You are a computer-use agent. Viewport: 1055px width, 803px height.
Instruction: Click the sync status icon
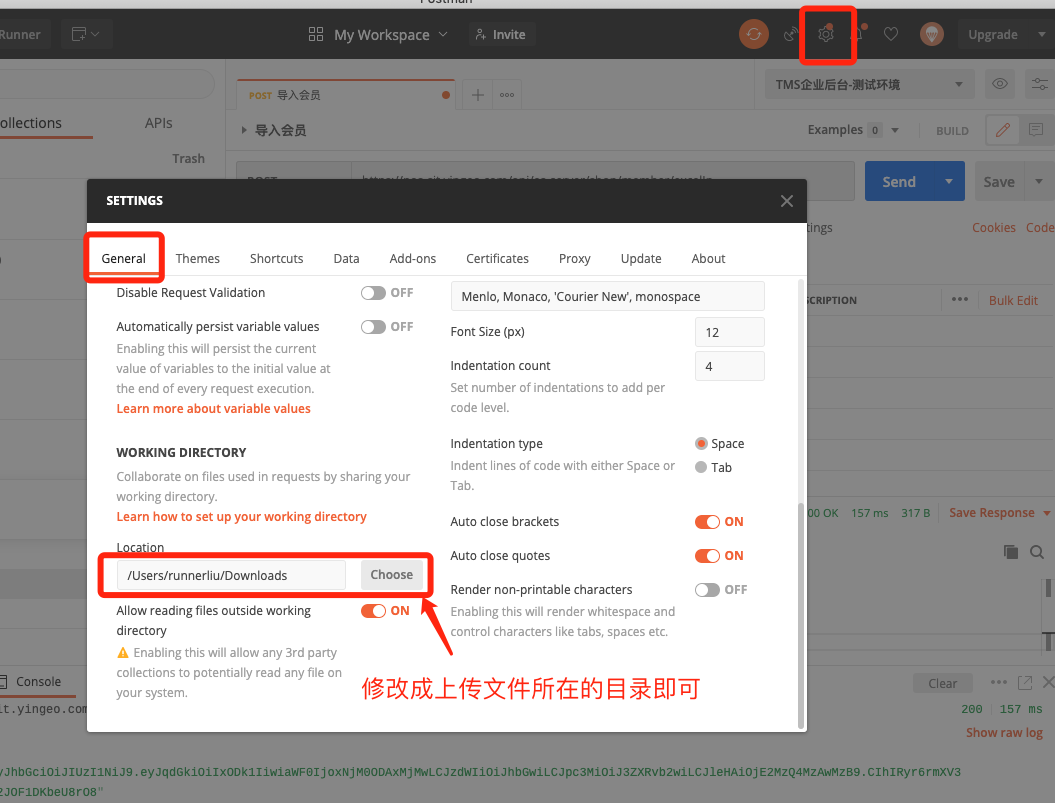pos(754,34)
